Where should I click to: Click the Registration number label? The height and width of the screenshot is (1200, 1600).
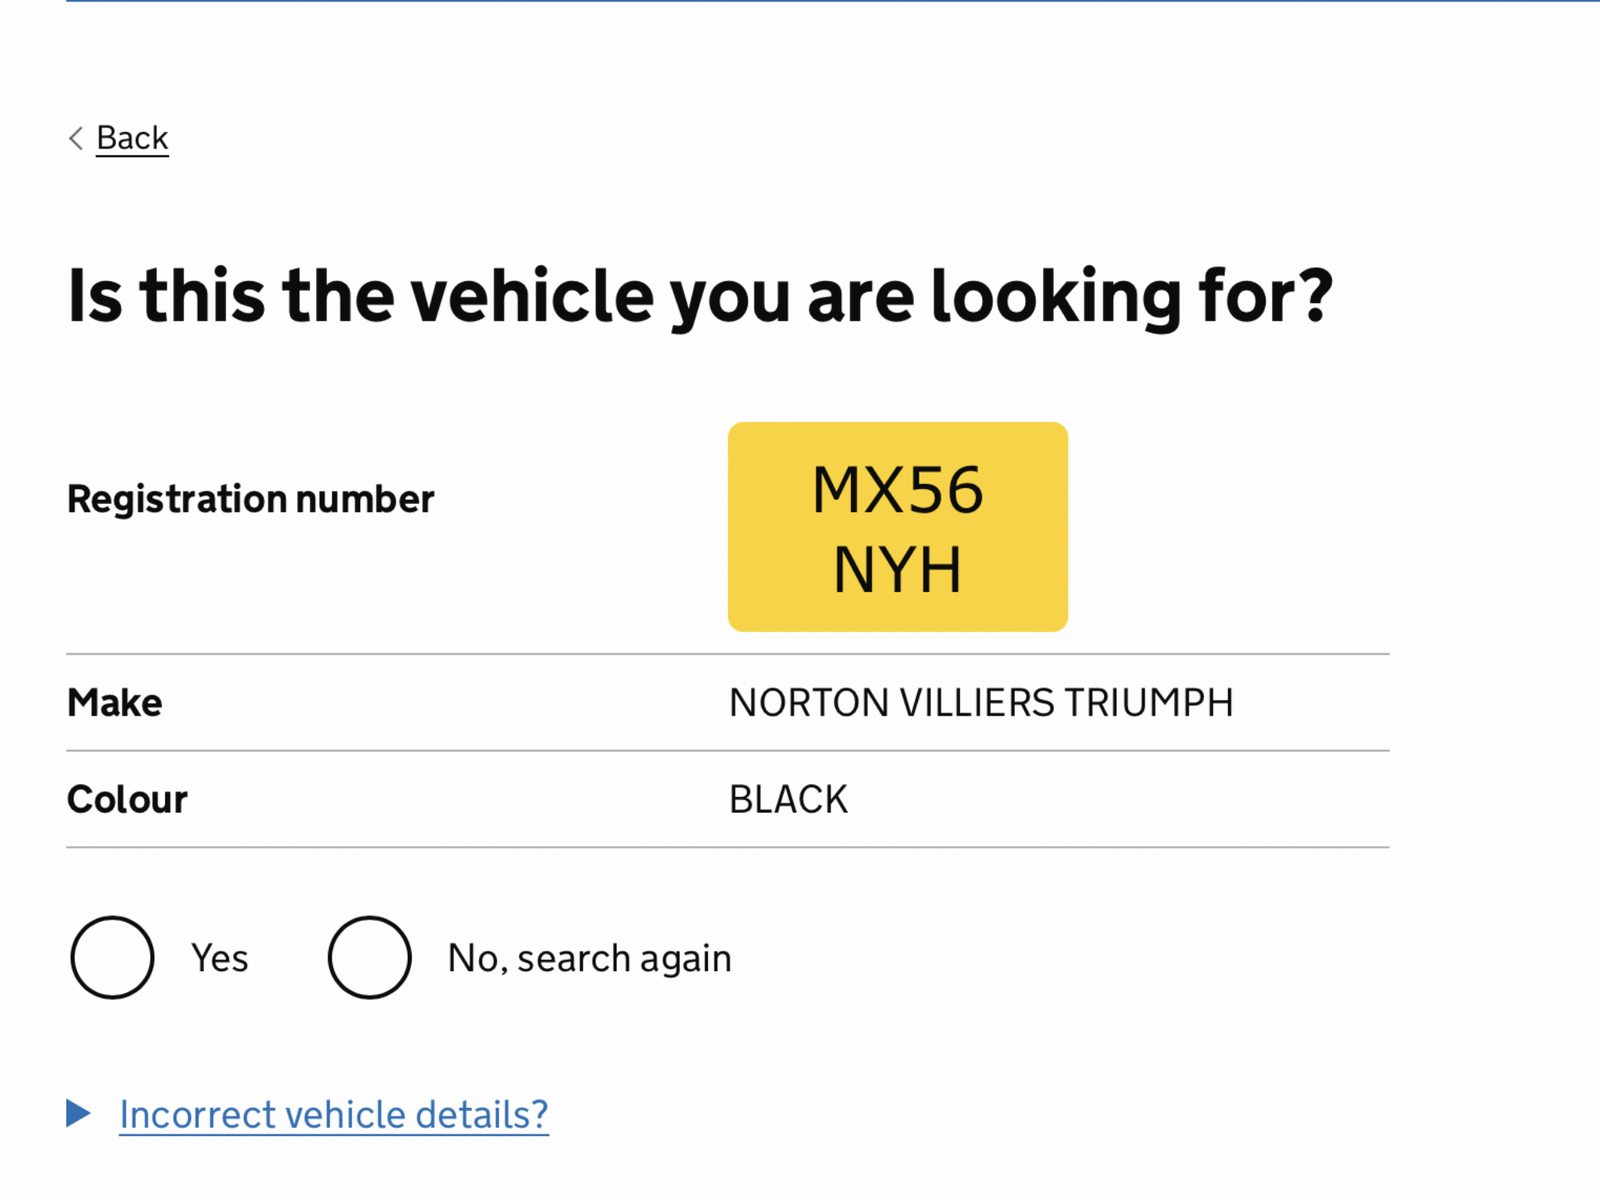coord(250,498)
